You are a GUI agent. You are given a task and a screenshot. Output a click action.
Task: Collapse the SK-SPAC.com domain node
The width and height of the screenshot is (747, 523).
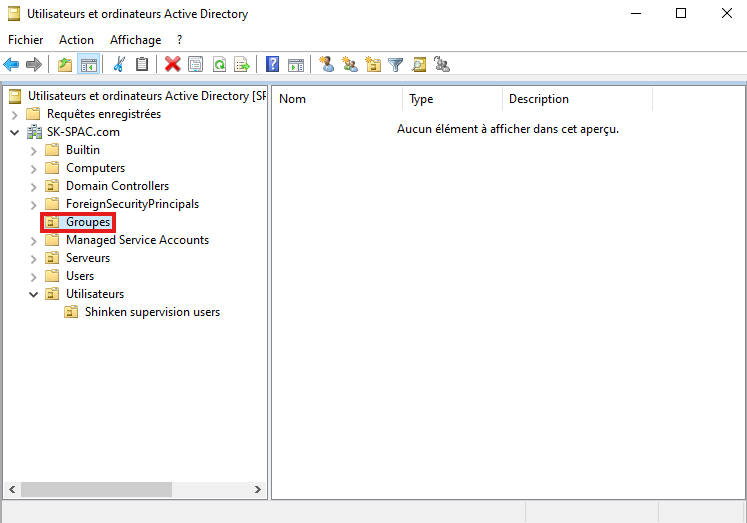click(15, 132)
